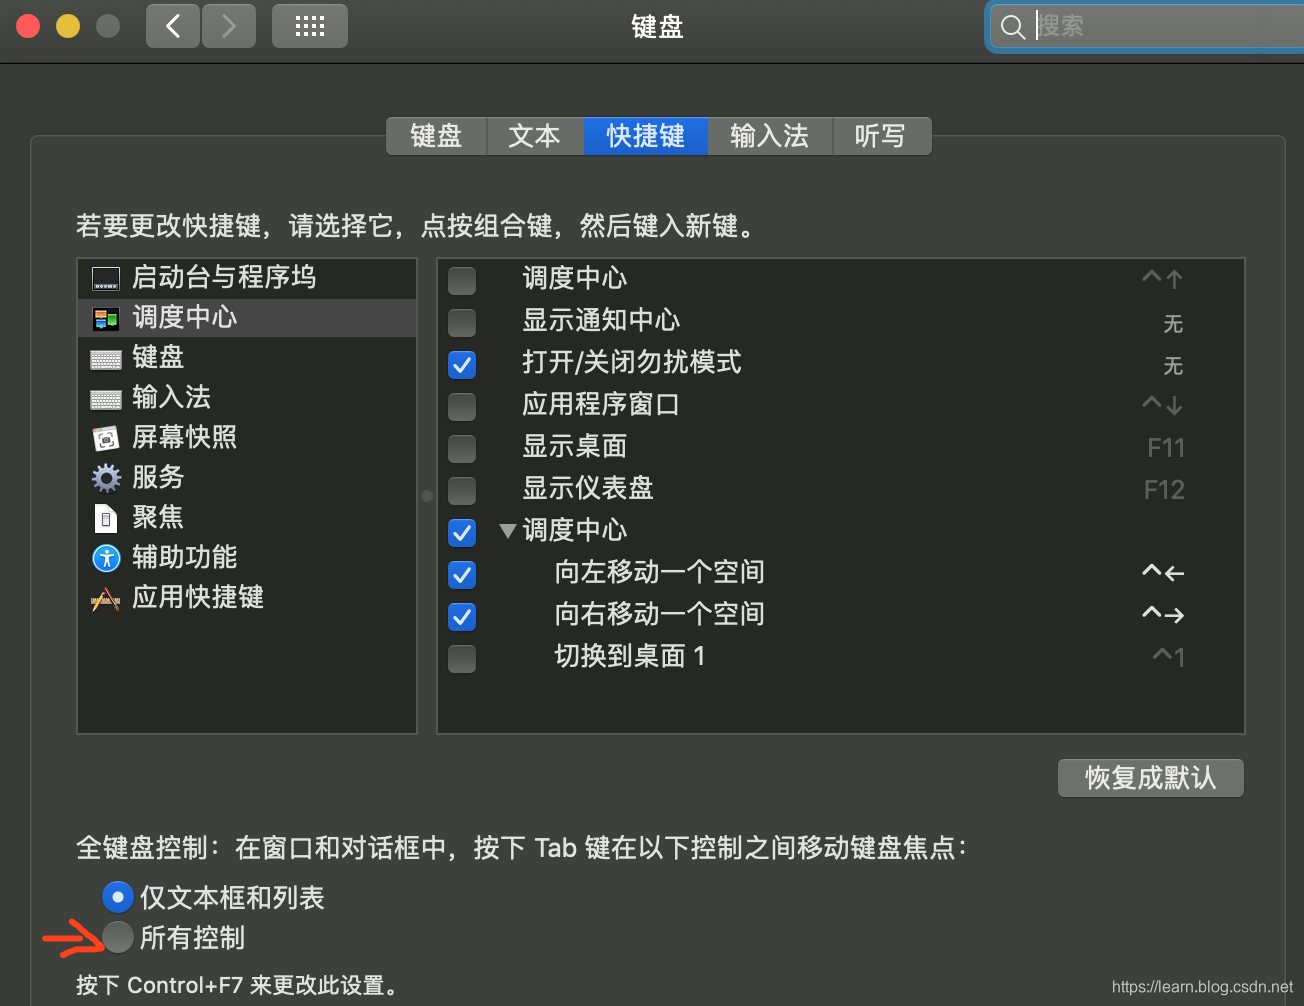Image resolution: width=1304 pixels, height=1006 pixels.
Task: Enable the 切换到桌面 1 checkbox
Action: (462, 659)
